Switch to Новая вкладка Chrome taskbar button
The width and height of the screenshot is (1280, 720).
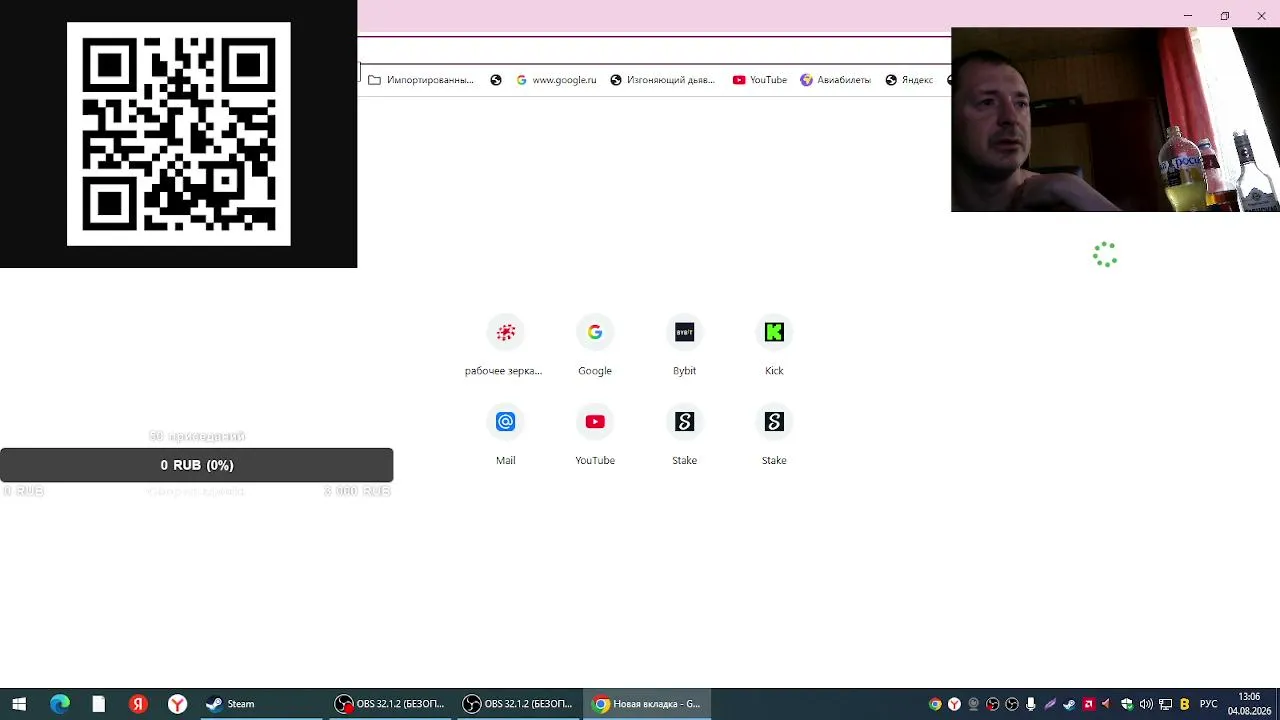(x=647, y=704)
